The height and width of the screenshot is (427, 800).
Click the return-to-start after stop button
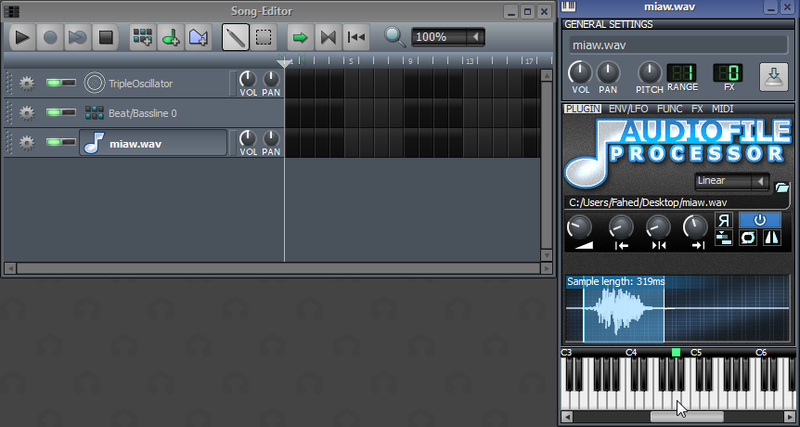point(356,37)
